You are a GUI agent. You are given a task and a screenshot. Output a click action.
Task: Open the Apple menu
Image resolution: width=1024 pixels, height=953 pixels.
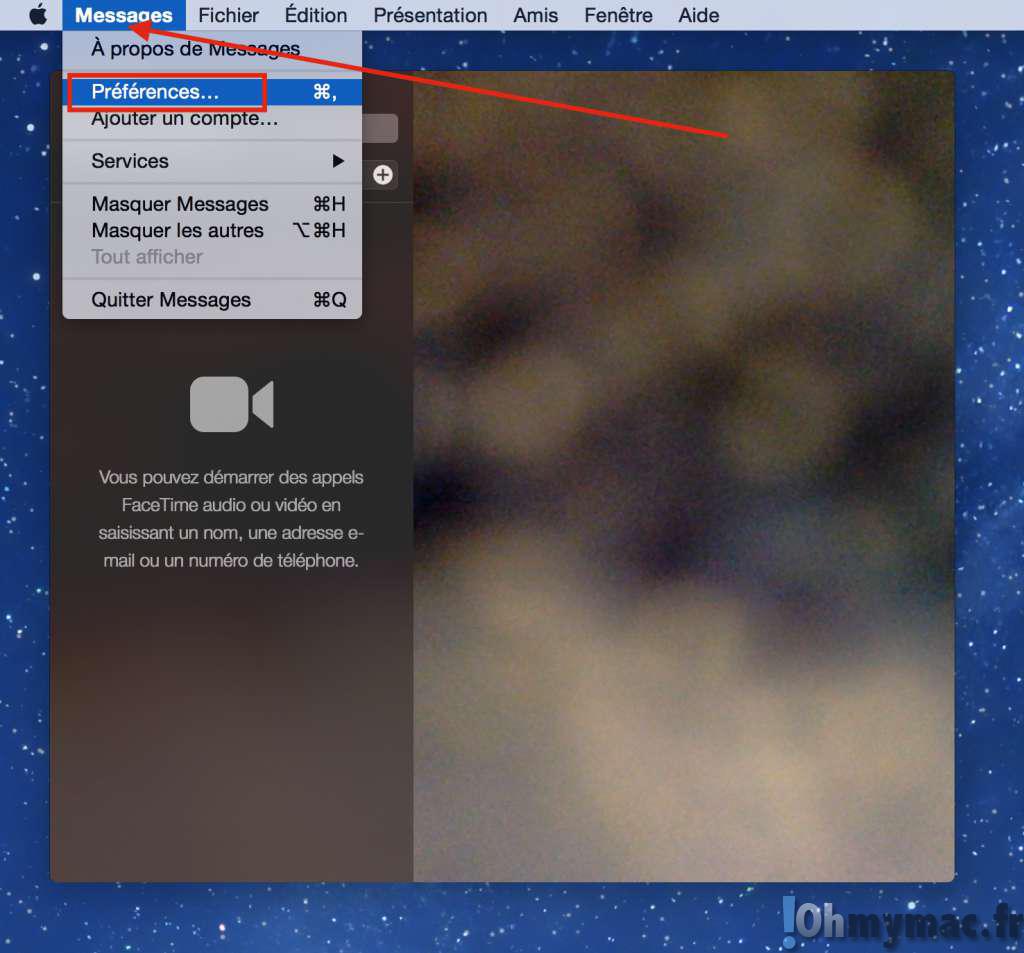[x=38, y=14]
